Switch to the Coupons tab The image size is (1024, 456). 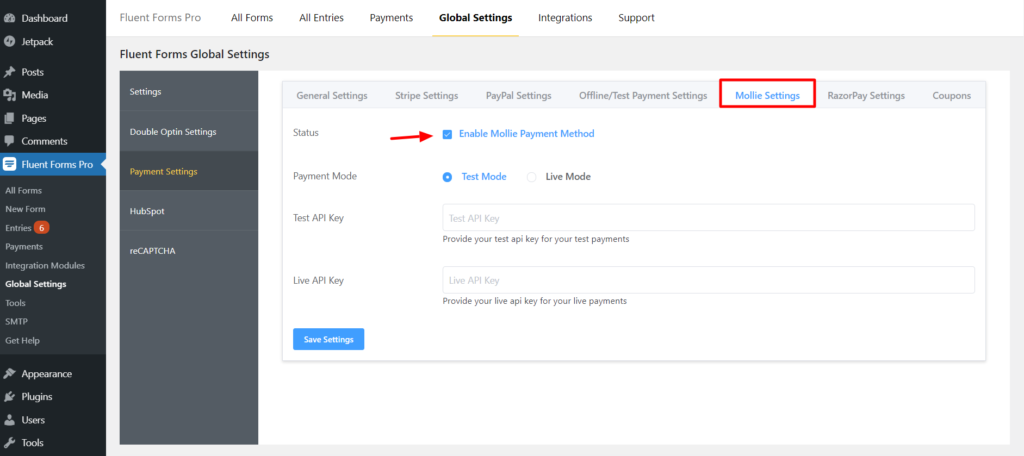point(951,95)
